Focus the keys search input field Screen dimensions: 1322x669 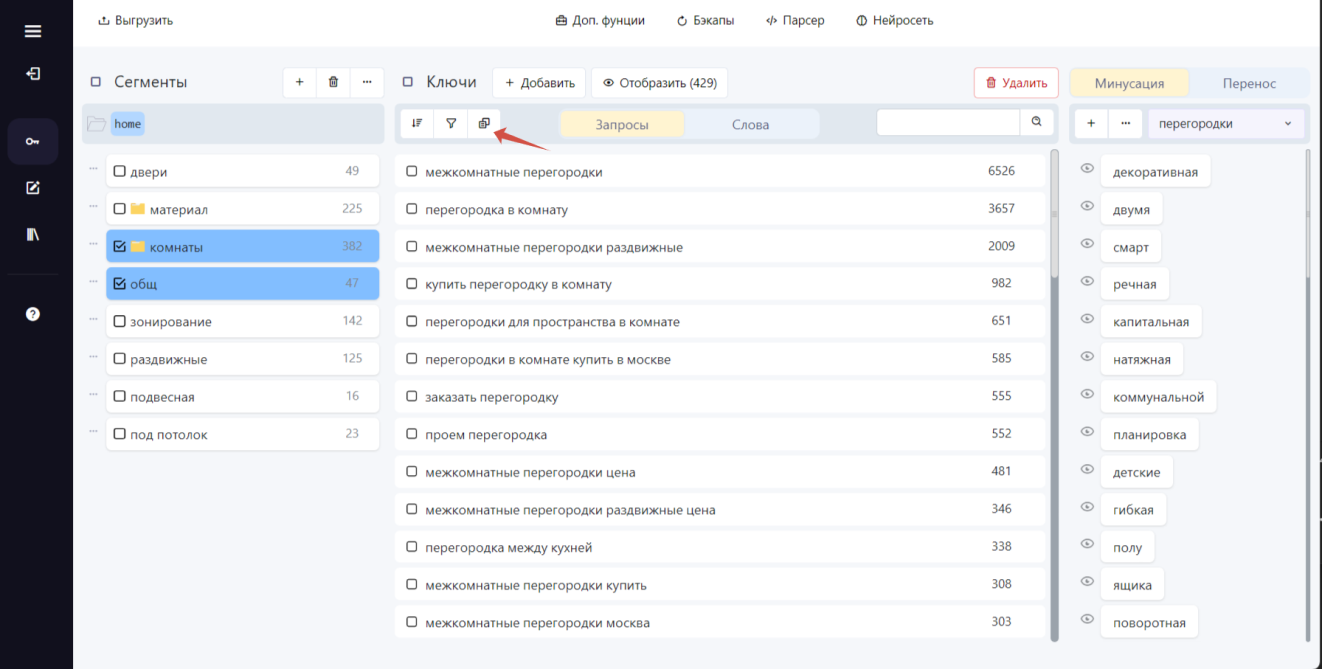(x=948, y=122)
